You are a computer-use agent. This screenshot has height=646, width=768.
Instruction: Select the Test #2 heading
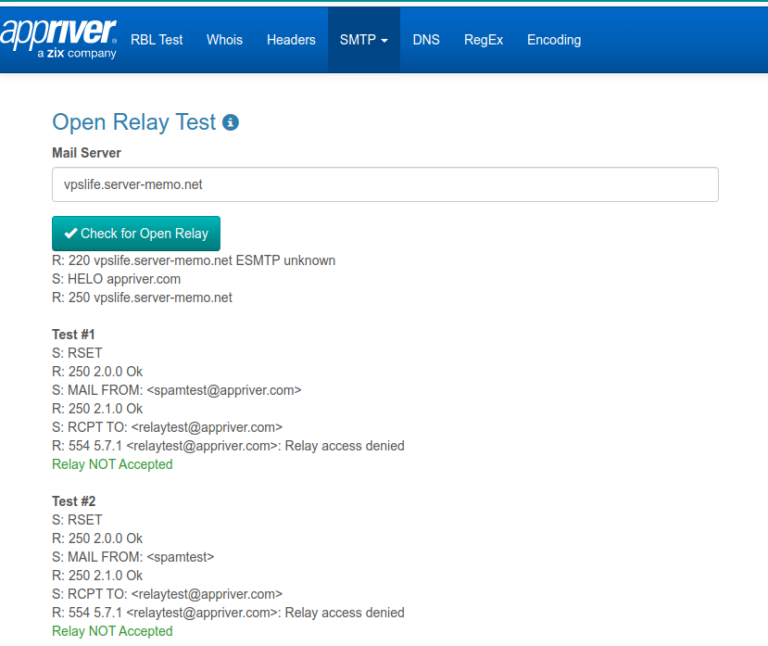tap(73, 501)
